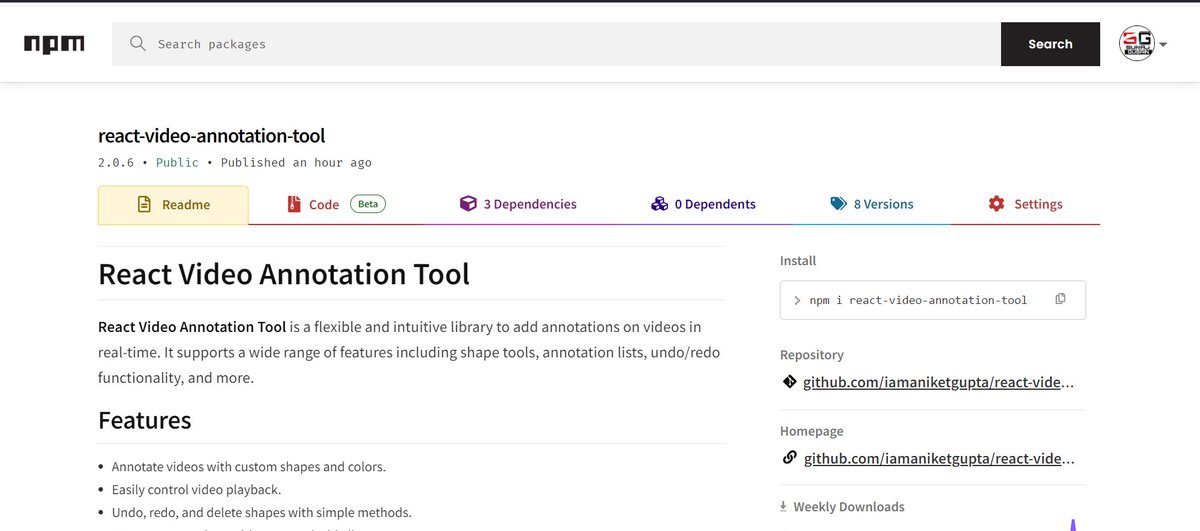Click the Features heading
This screenshot has height=531, width=1200.
[145, 420]
